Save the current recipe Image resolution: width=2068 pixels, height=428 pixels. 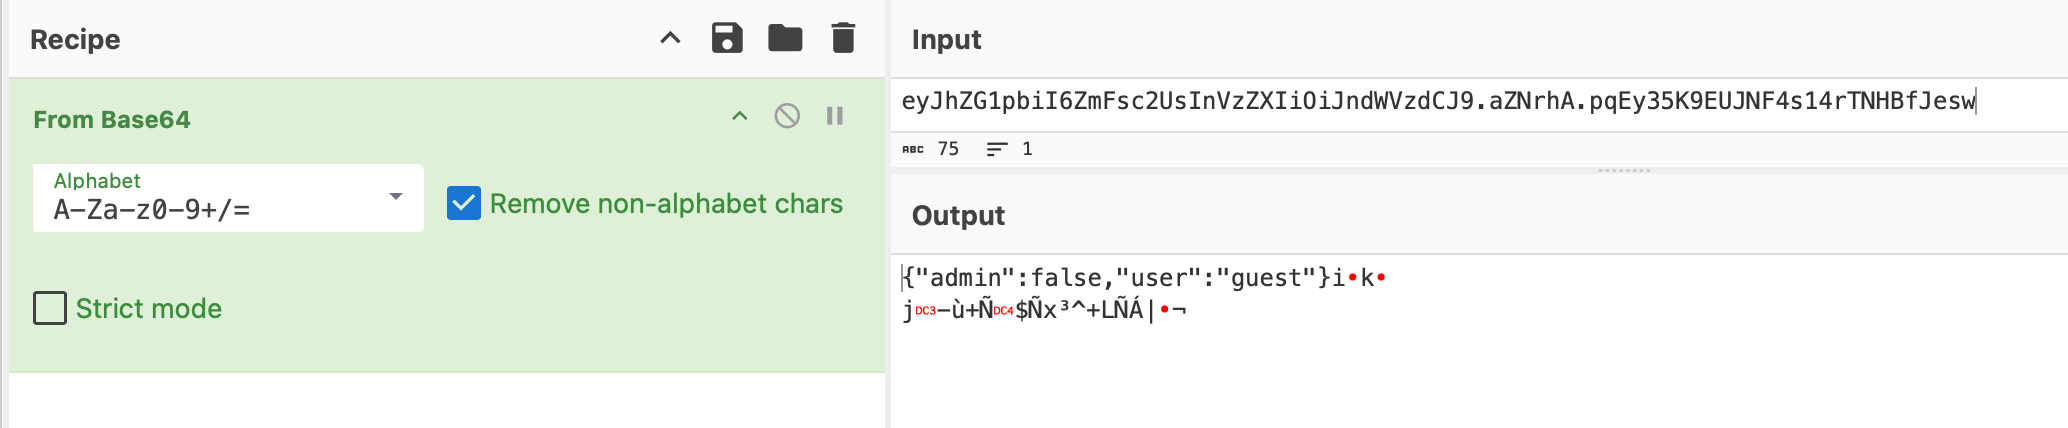(727, 38)
